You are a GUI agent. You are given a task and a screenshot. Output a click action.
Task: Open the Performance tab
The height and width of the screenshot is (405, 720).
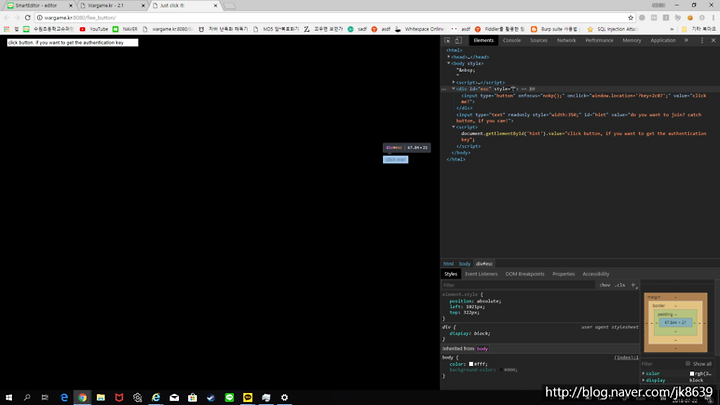coord(599,40)
